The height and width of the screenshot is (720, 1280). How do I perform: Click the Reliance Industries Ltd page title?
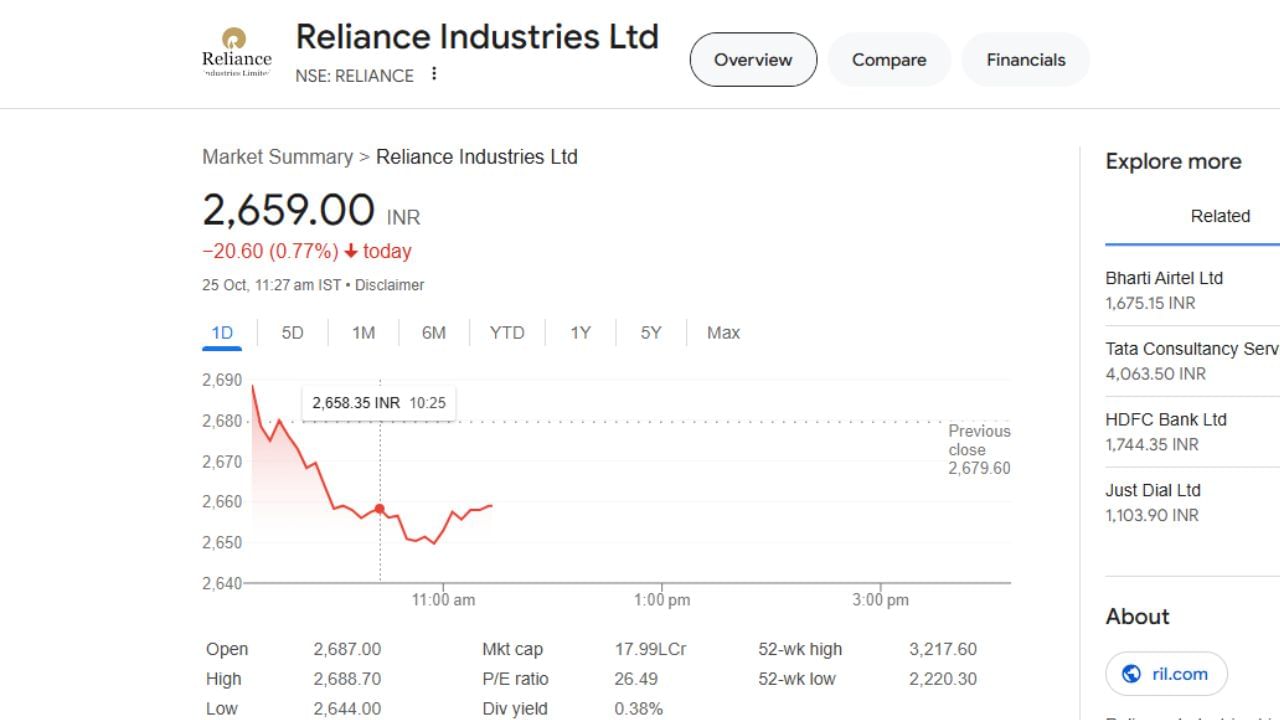click(x=477, y=37)
